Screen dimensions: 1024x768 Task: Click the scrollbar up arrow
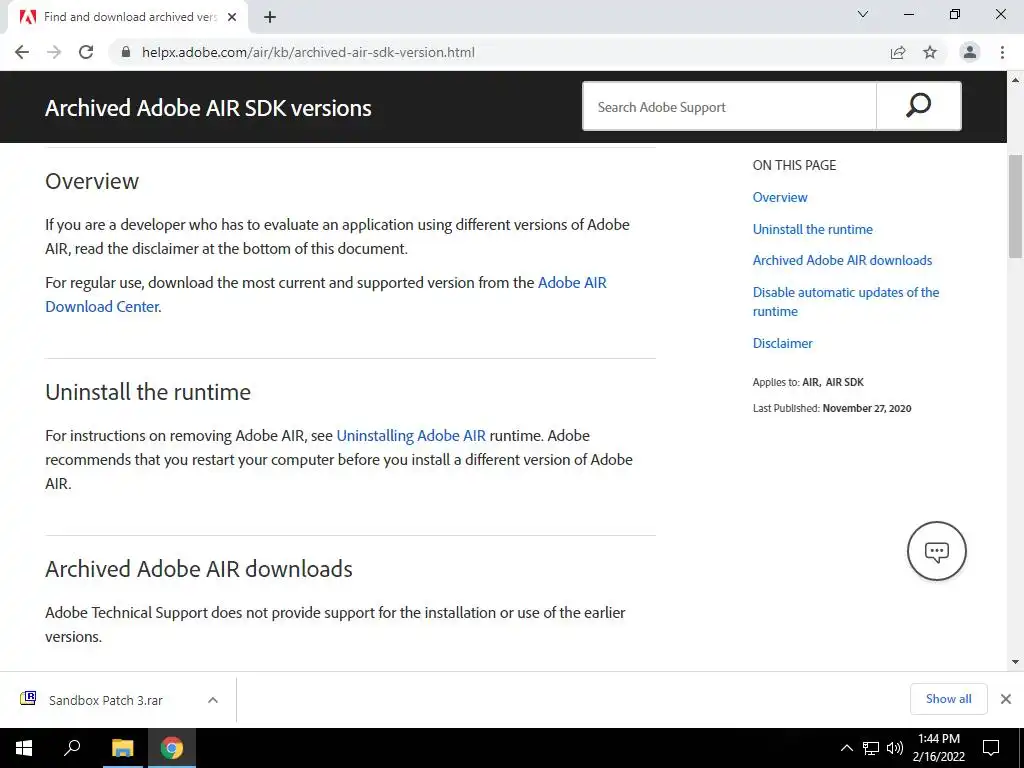(1015, 80)
